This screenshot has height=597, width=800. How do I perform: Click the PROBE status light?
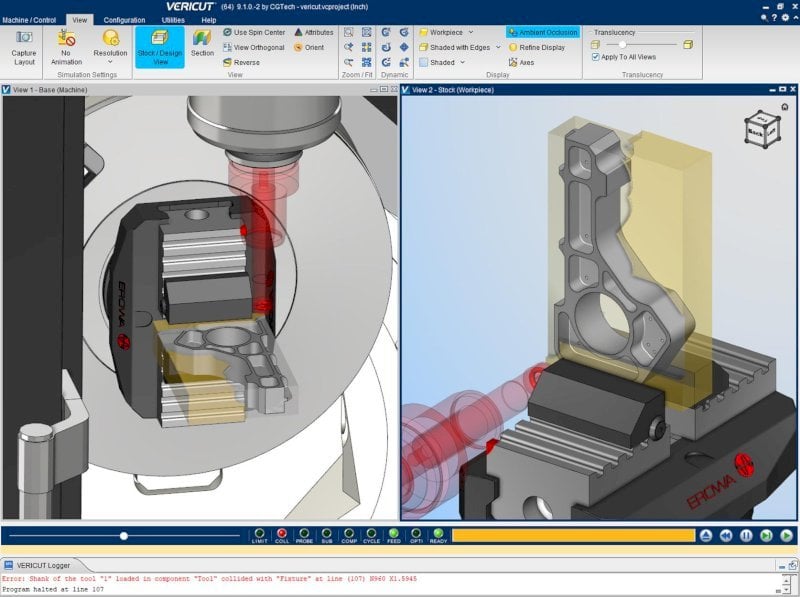(x=304, y=533)
